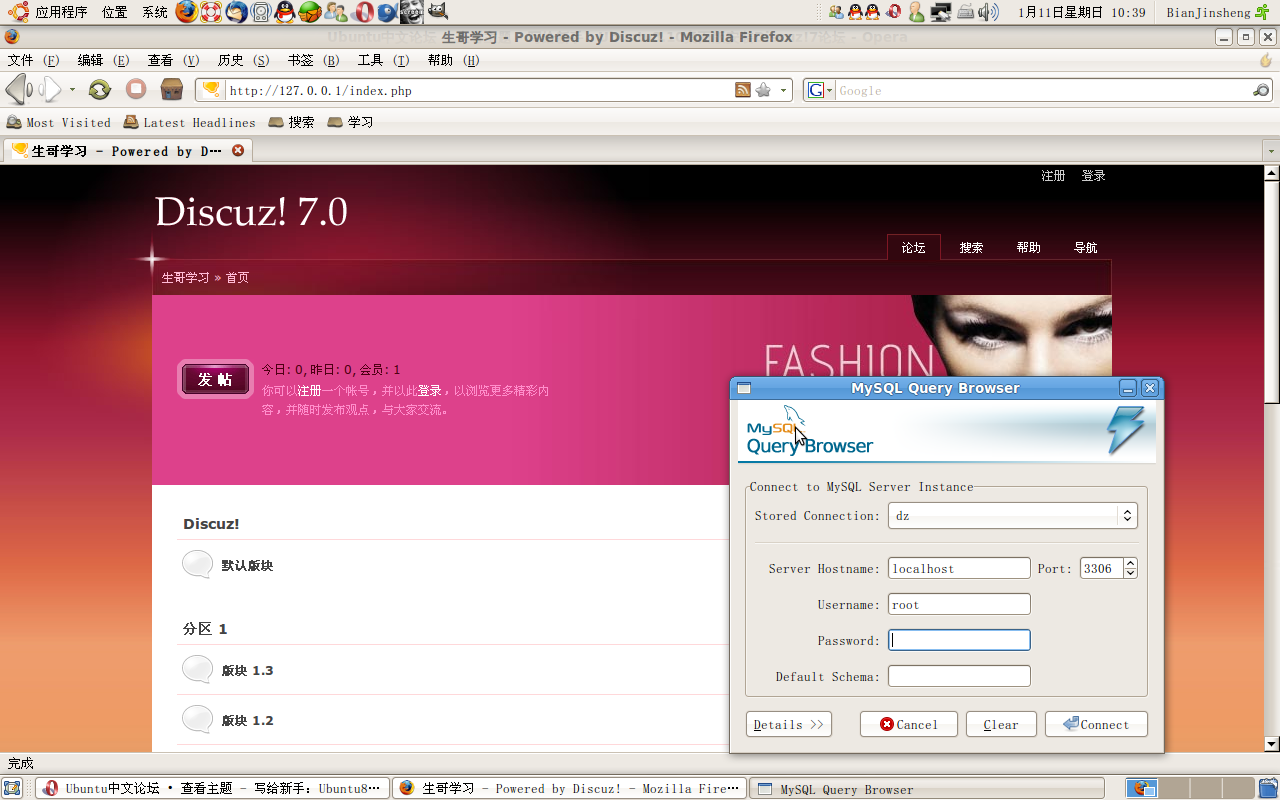The width and height of the screenshot is (1280, 800).
Task: Click the red Stop loading icon
Action: click(136, 90)
